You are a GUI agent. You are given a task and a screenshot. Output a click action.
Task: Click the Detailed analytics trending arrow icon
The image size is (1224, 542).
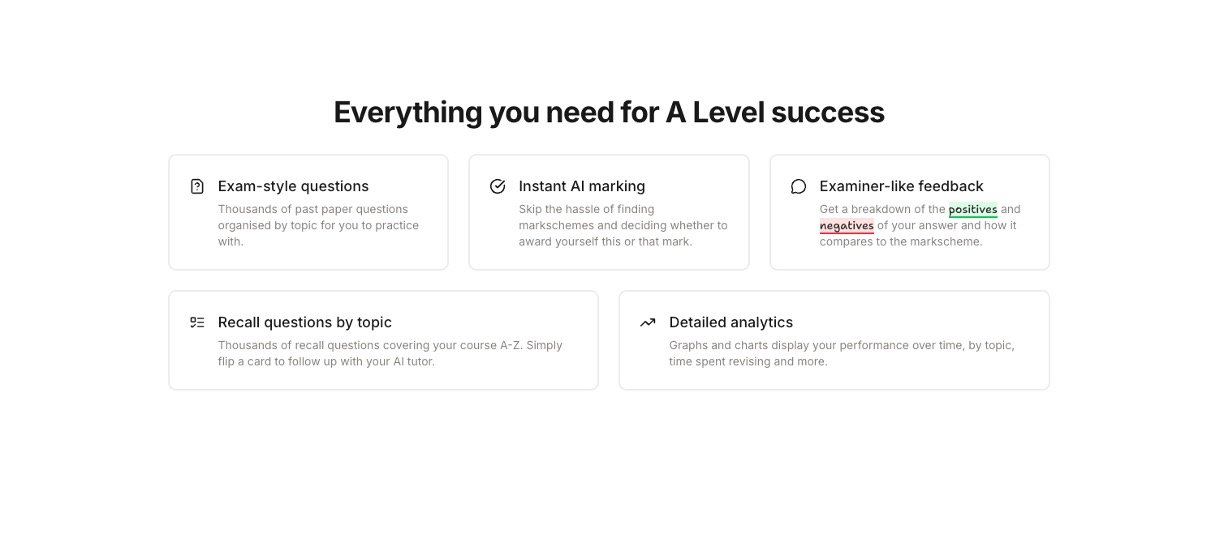648,322
